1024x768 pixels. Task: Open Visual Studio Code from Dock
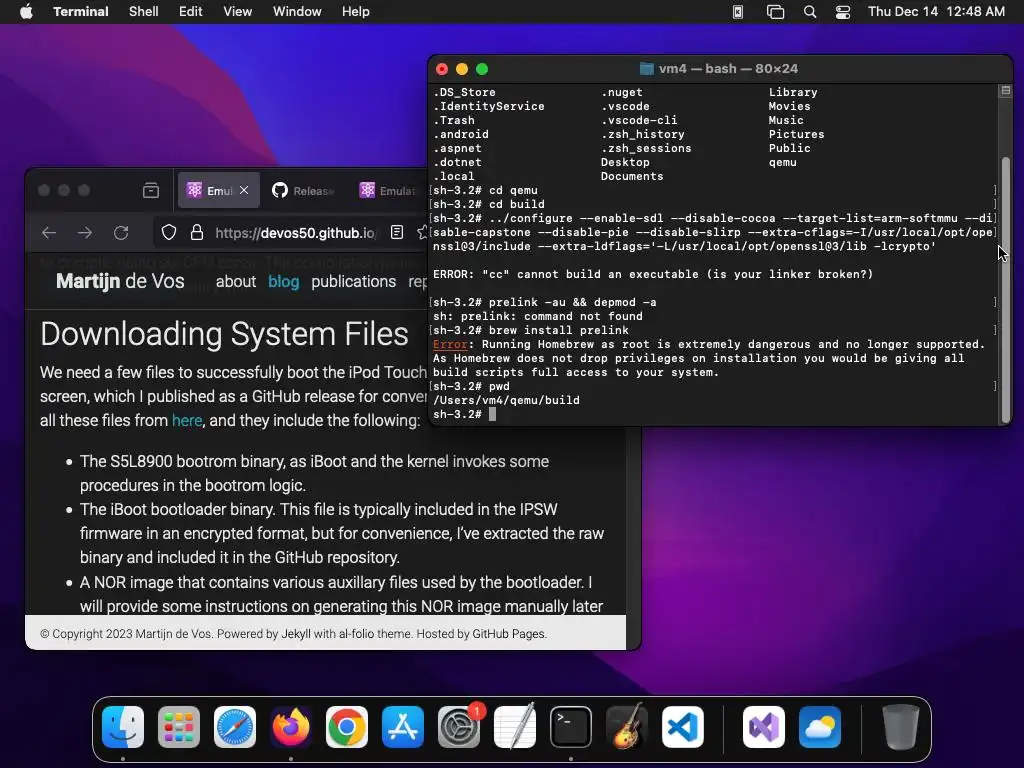click(683, 727)
